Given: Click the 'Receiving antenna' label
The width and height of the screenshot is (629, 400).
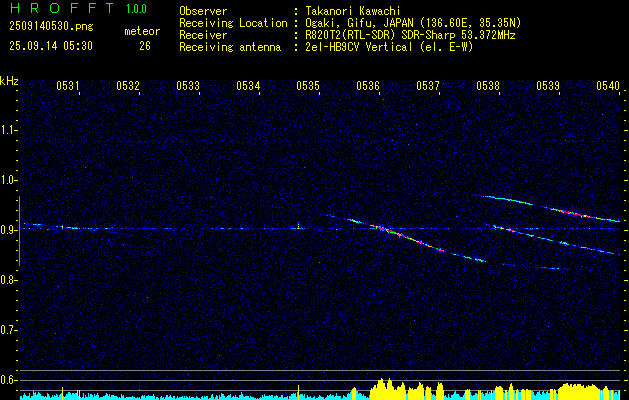Looking at the screenshot, I should point(230,47).
